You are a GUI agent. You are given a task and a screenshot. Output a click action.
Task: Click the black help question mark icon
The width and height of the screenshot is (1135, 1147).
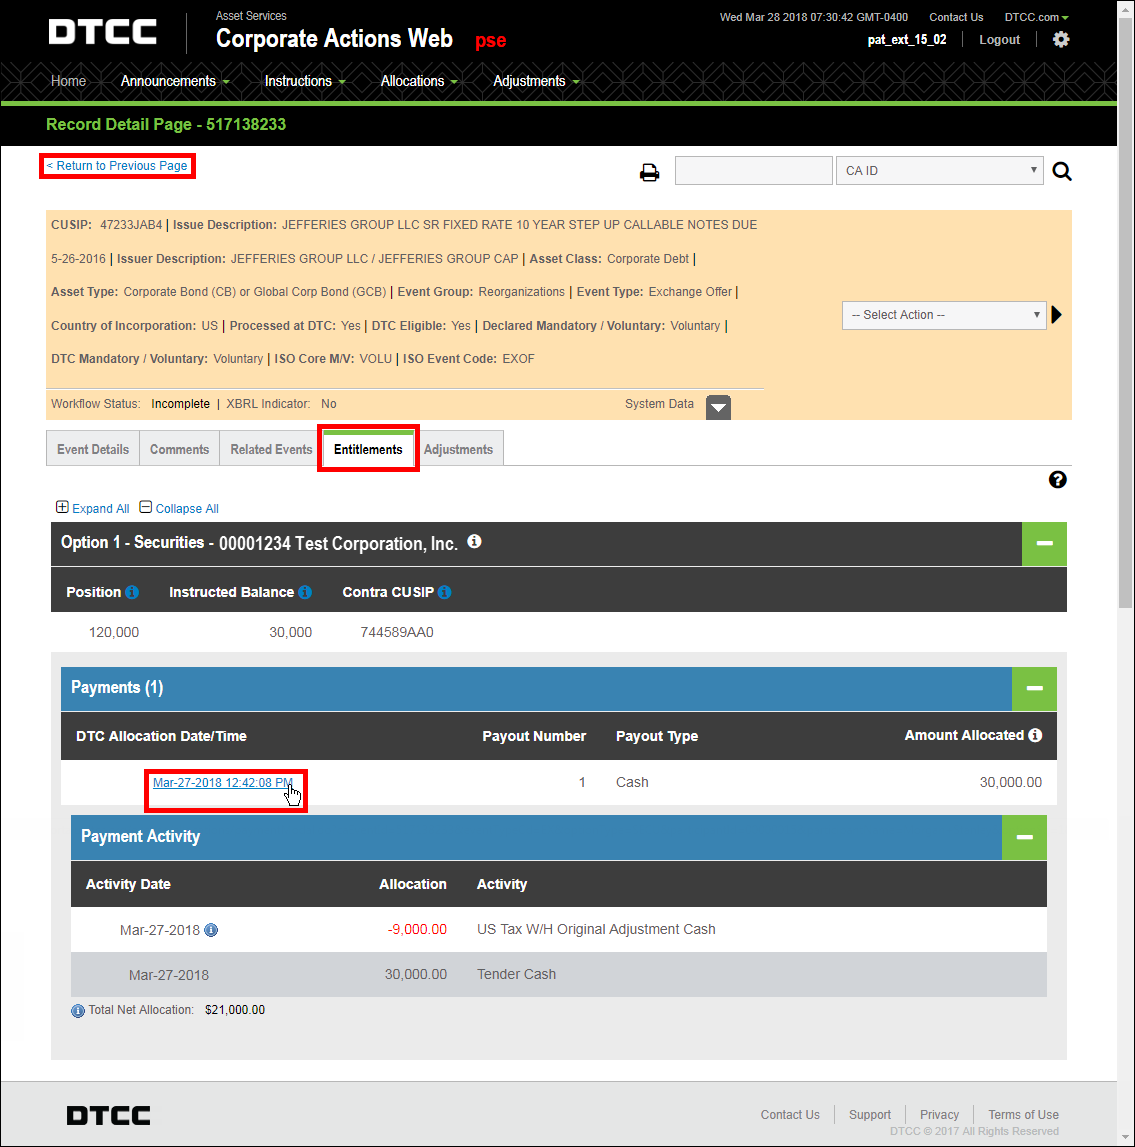[x=1058, y=480]
